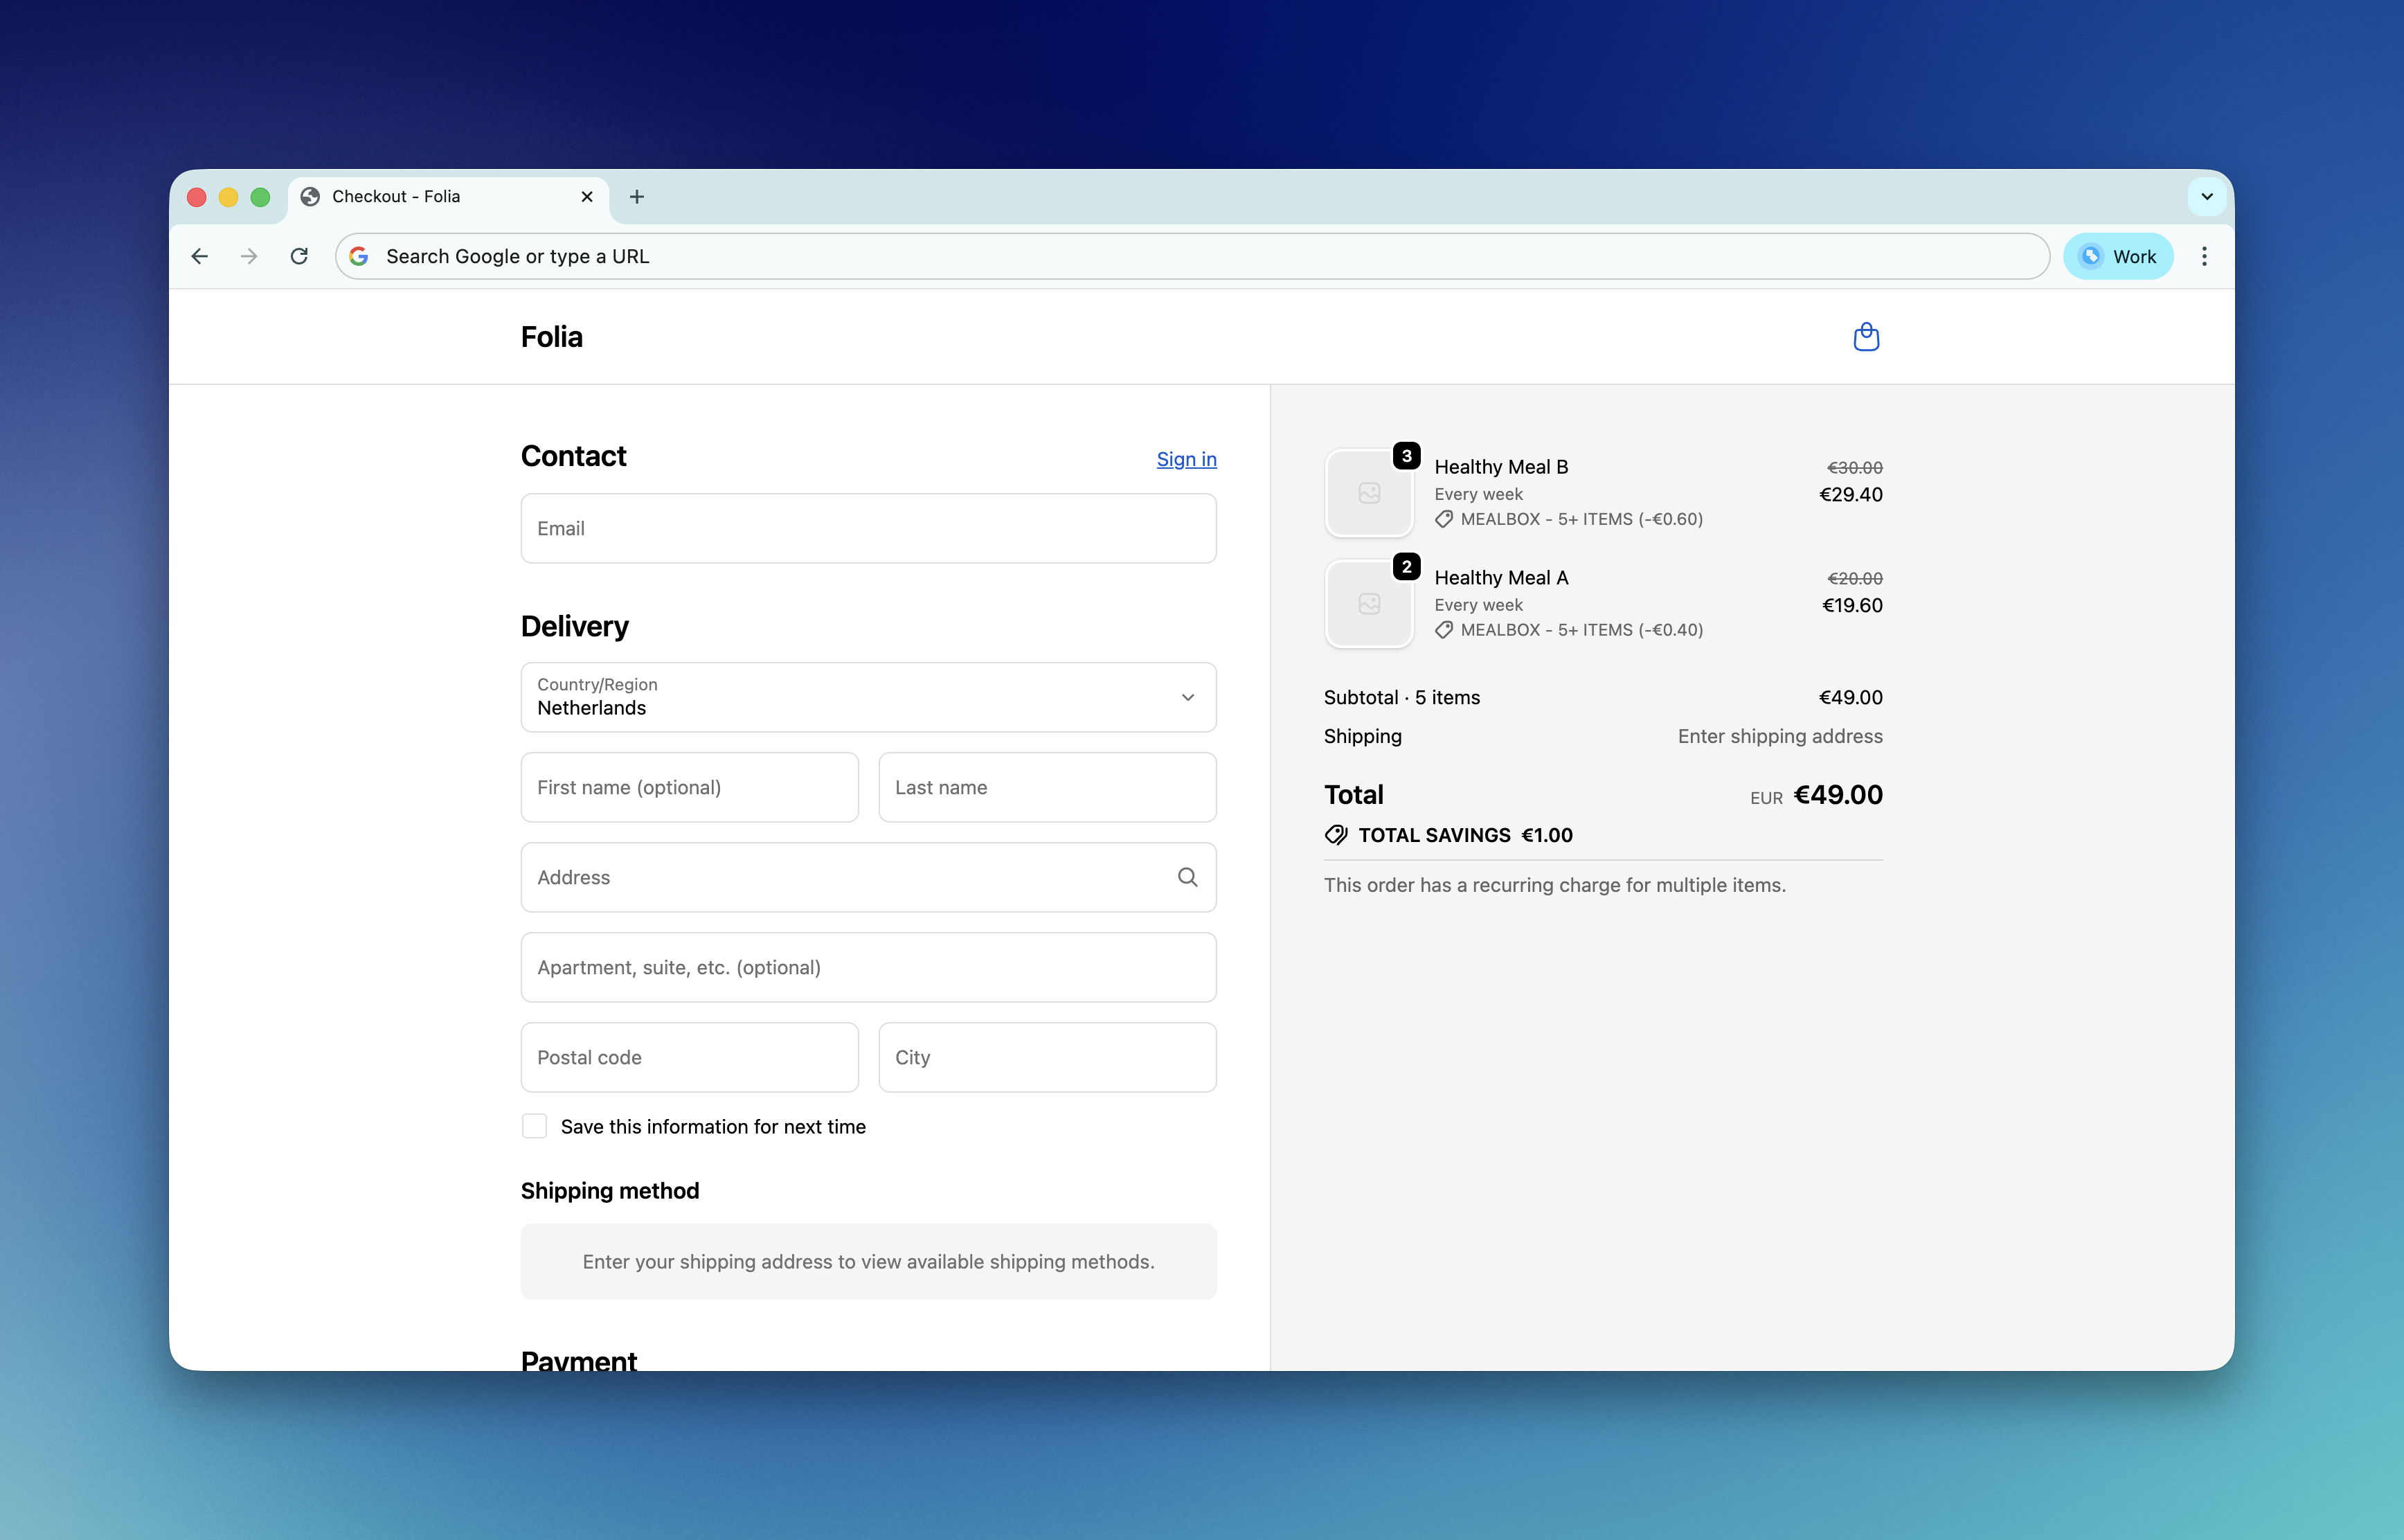Open the shopping bag icon
The width and height of the screenshot is (2404, 1540).
click(x=1865, y=337)
